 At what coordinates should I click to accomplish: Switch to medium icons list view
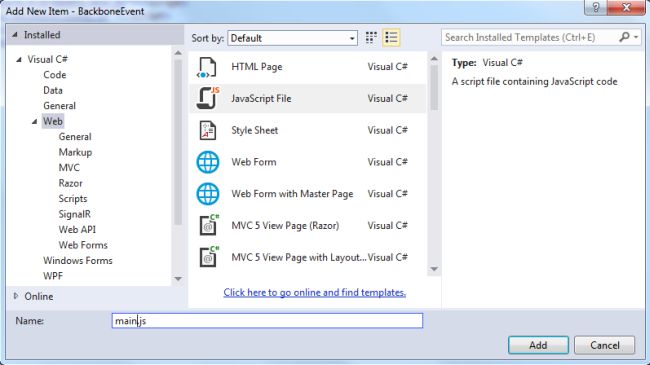coord(391,38)
